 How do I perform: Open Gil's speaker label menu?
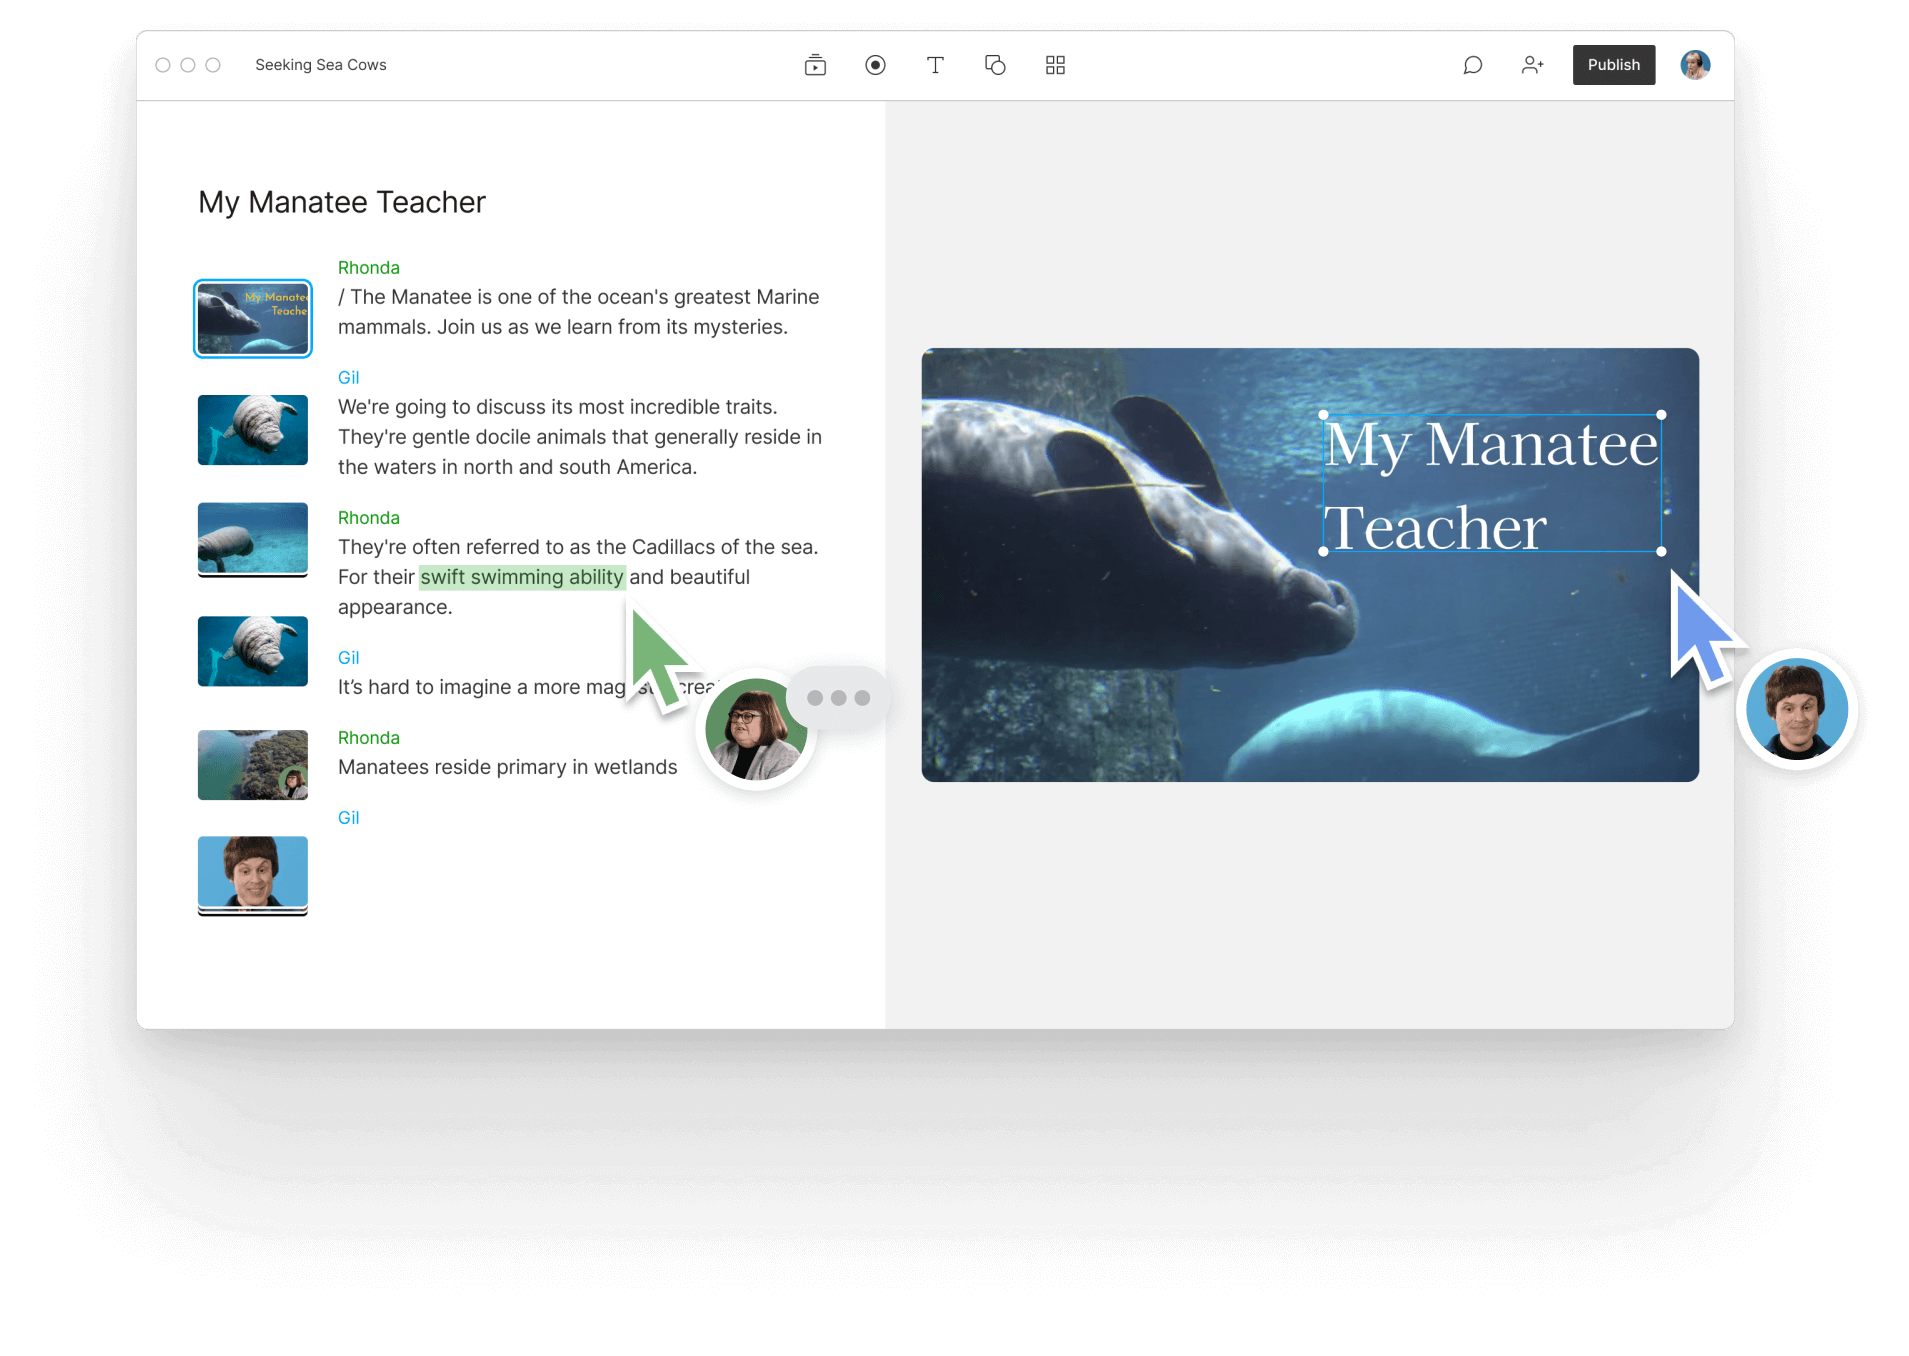pyautogui.click(x=348, y=377)
